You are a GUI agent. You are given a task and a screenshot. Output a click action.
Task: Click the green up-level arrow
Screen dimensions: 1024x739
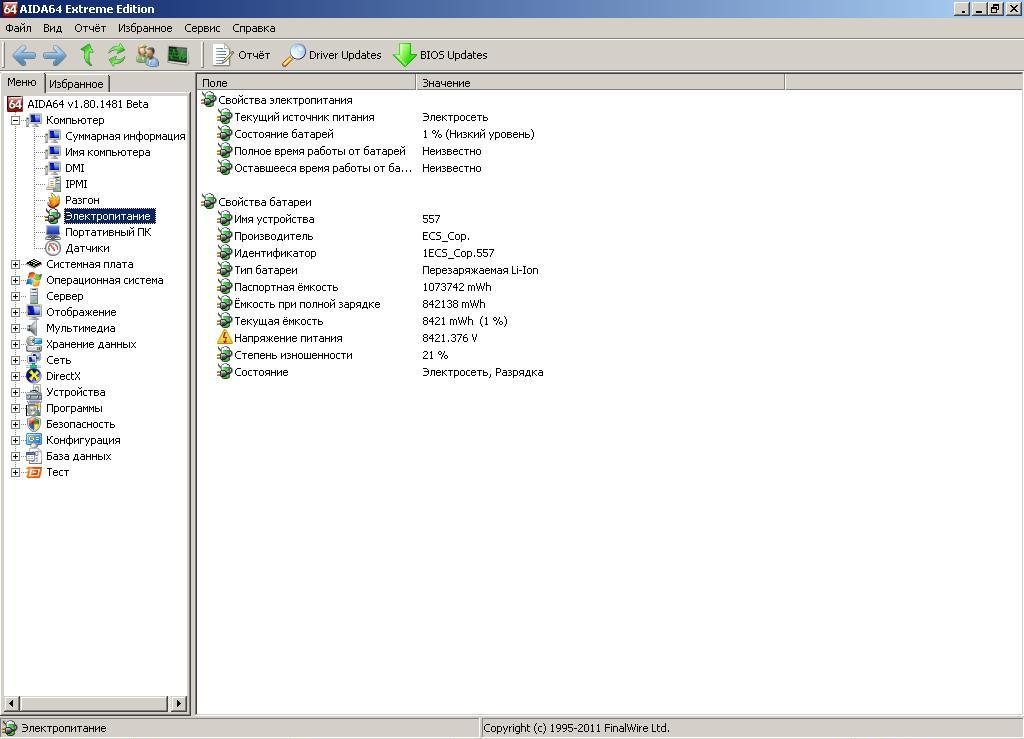point(87,55)
